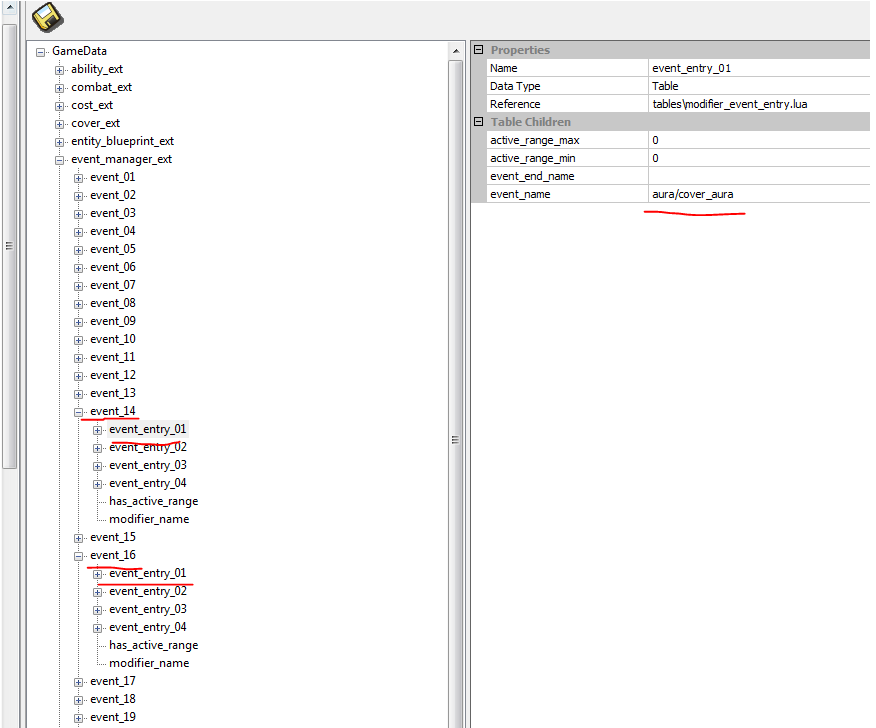Expand the ability_ext node
Image resolution: width=876 pixels, height=728 pixels.
click(59, 70)
